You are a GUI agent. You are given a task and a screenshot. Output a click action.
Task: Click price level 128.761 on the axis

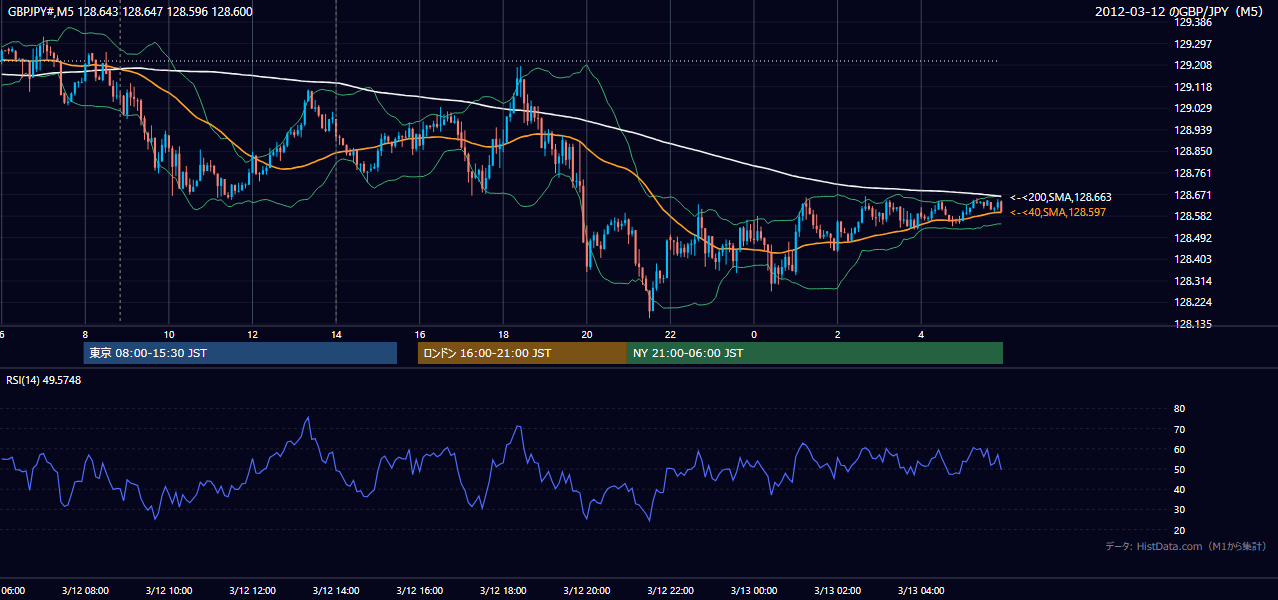pyautogui.click(x=1192, y=172)
